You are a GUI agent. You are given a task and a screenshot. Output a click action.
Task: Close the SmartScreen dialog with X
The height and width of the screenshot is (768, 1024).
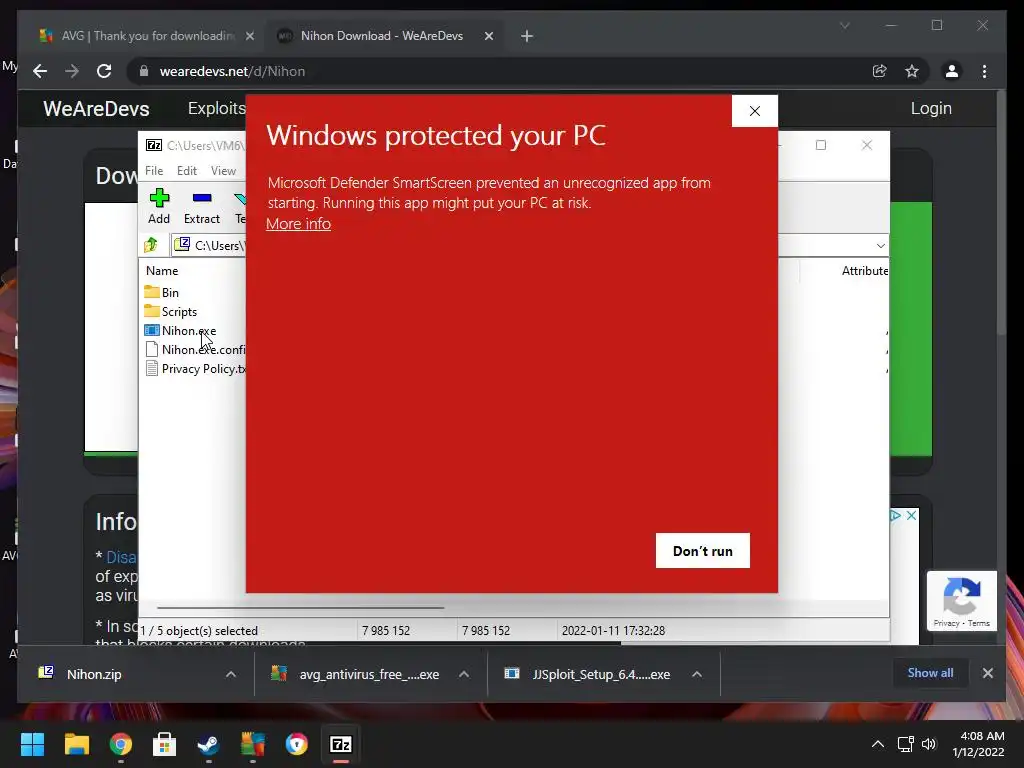pos(755,111)
